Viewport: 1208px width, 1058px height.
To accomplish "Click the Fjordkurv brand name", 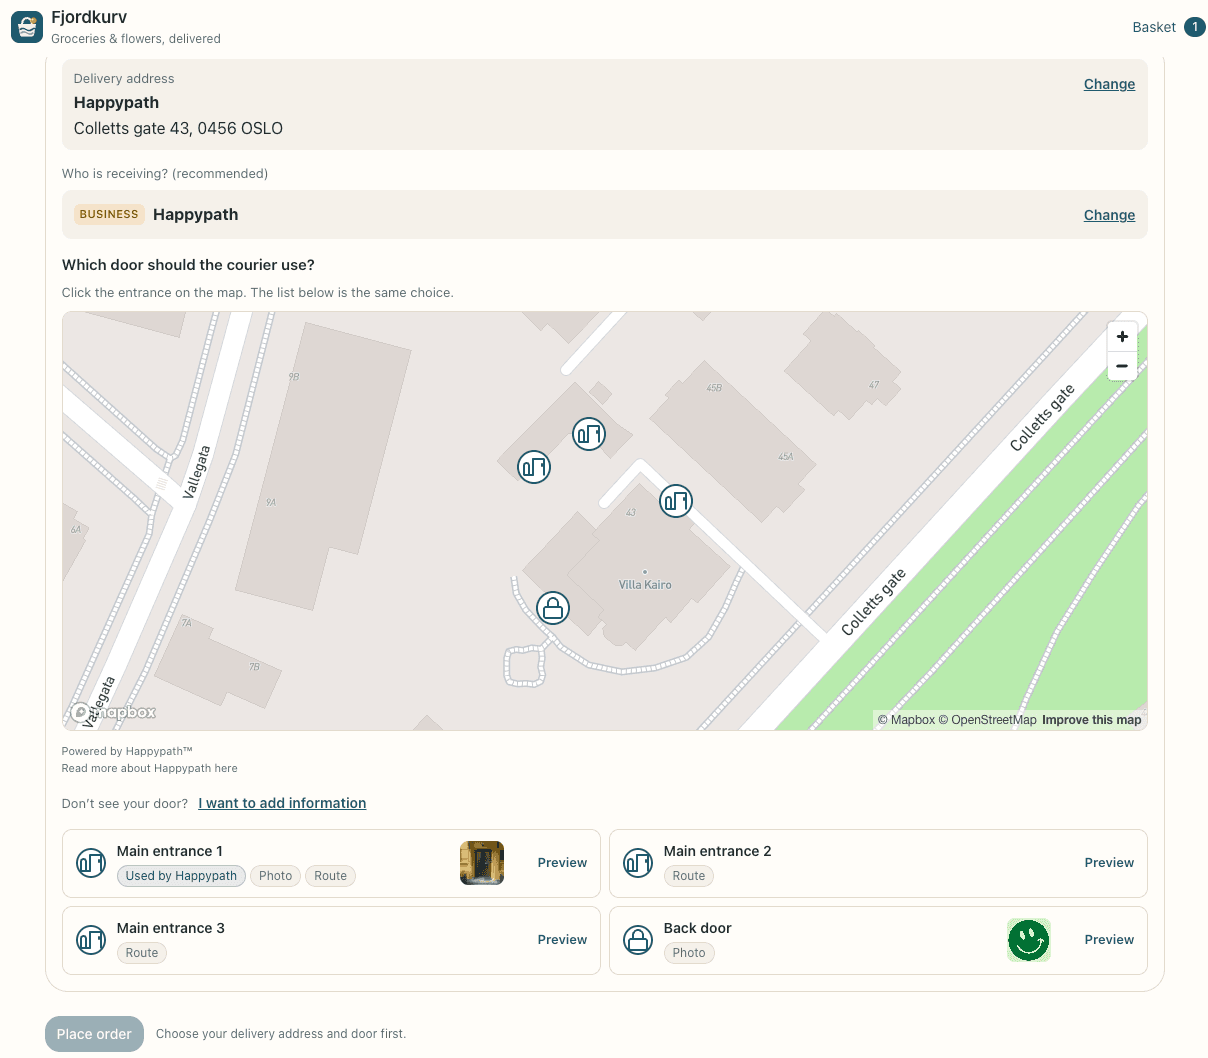I will (89, 17).
